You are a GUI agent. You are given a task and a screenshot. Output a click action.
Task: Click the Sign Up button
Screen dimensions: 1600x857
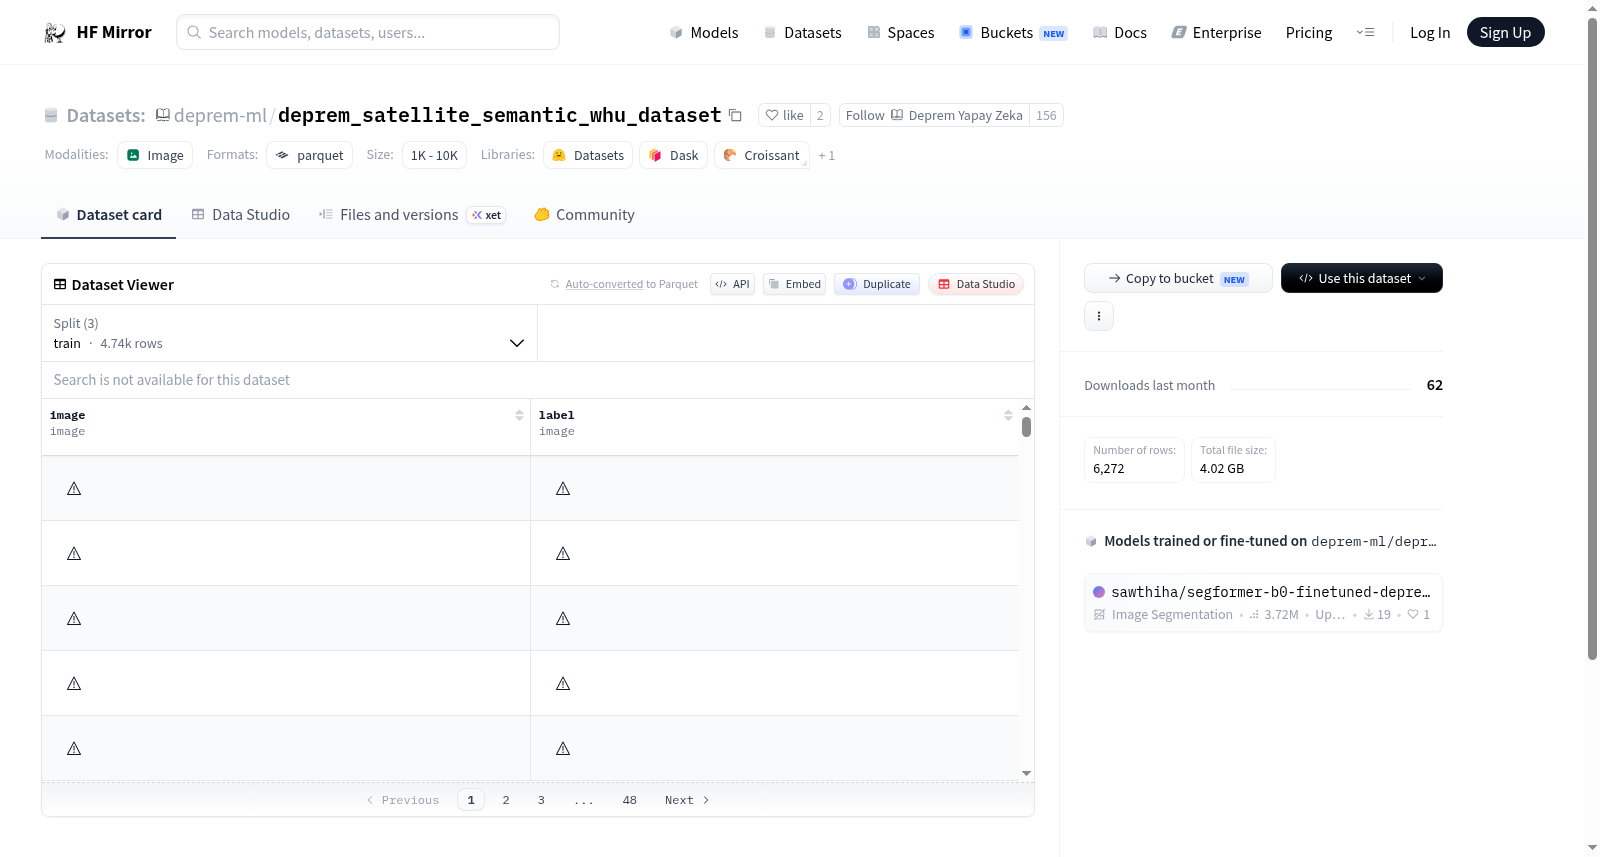[1505, 32]
